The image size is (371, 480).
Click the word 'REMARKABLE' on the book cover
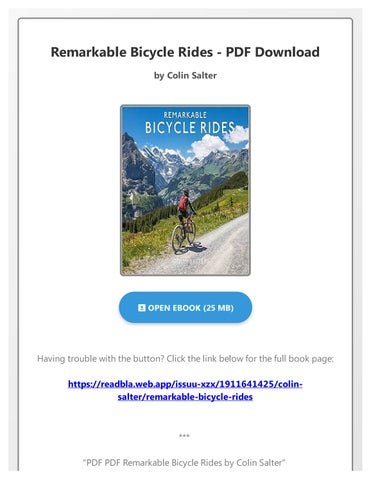click(185, 115)
